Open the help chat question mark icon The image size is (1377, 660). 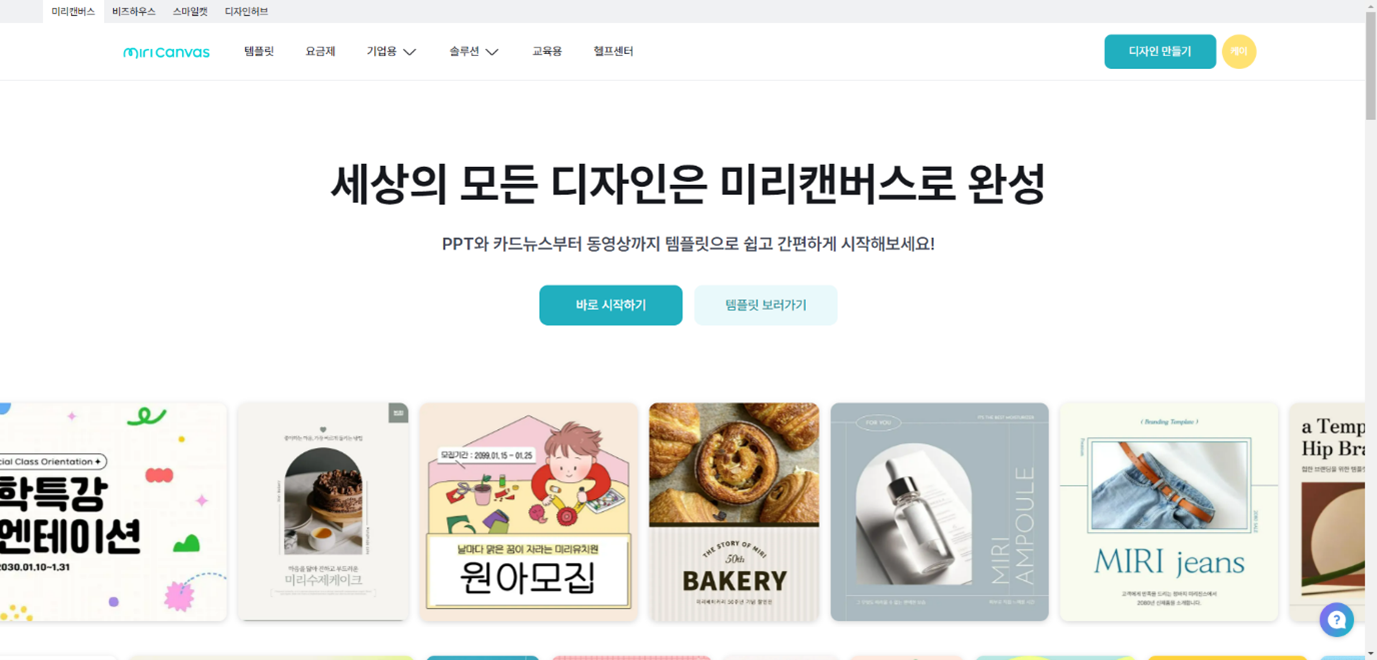(x=1336, y=620)
